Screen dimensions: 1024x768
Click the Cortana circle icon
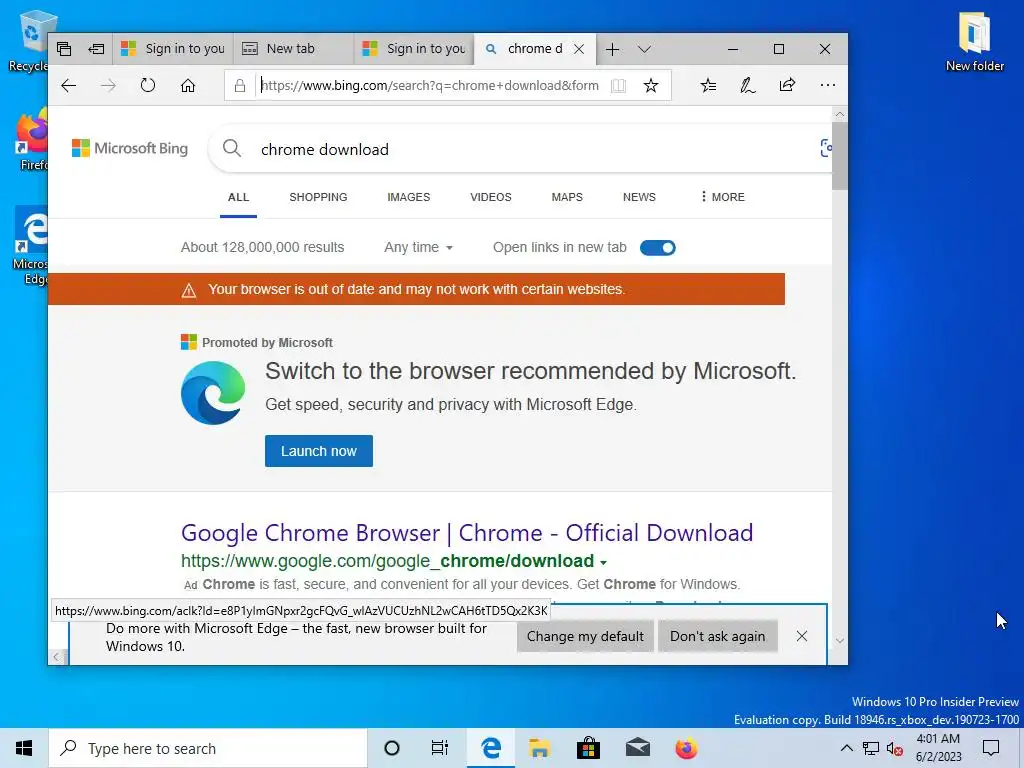392,748
